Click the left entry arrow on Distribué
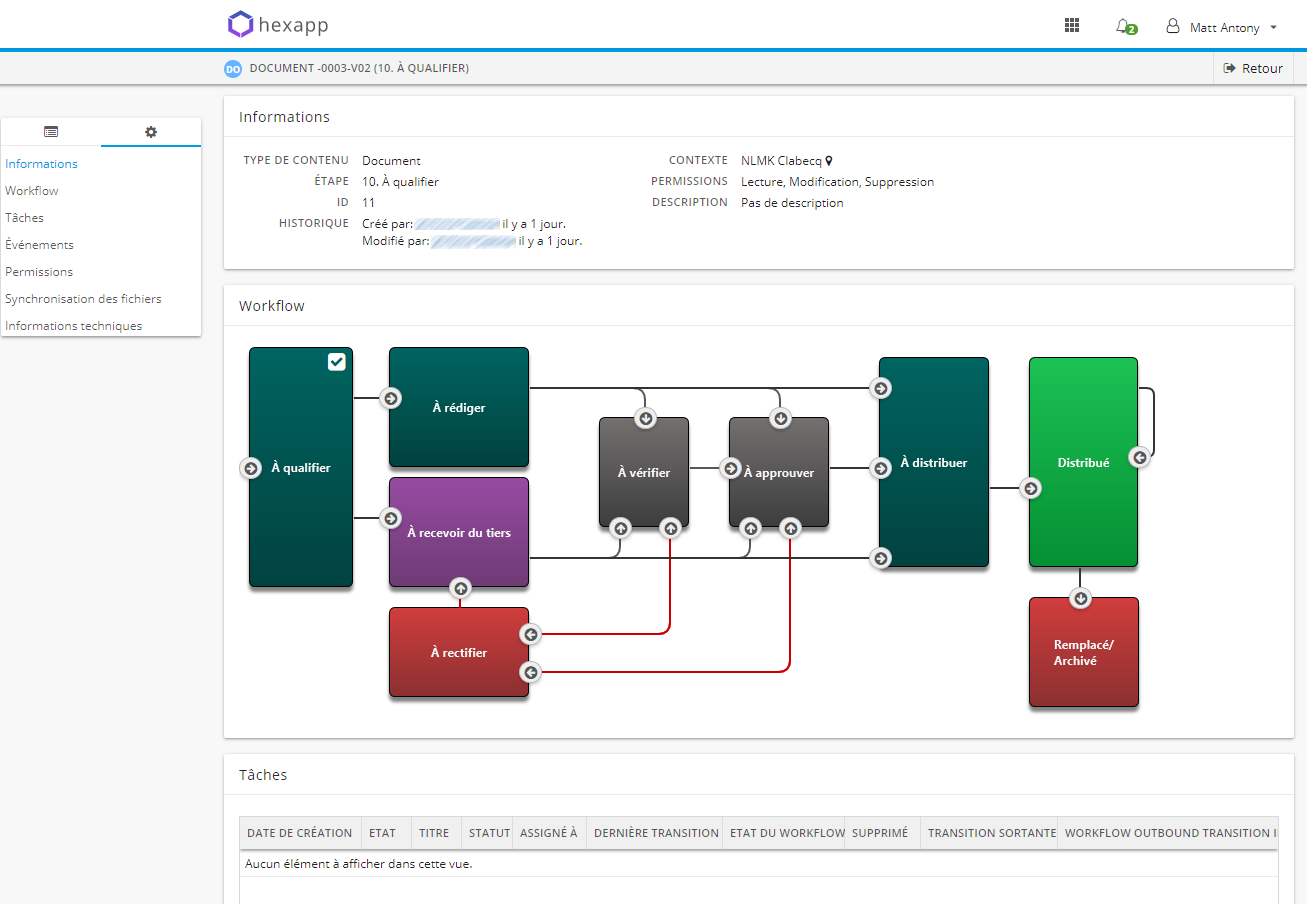The height and width of the screenshot is (904, 1307). pos(1031,488)
